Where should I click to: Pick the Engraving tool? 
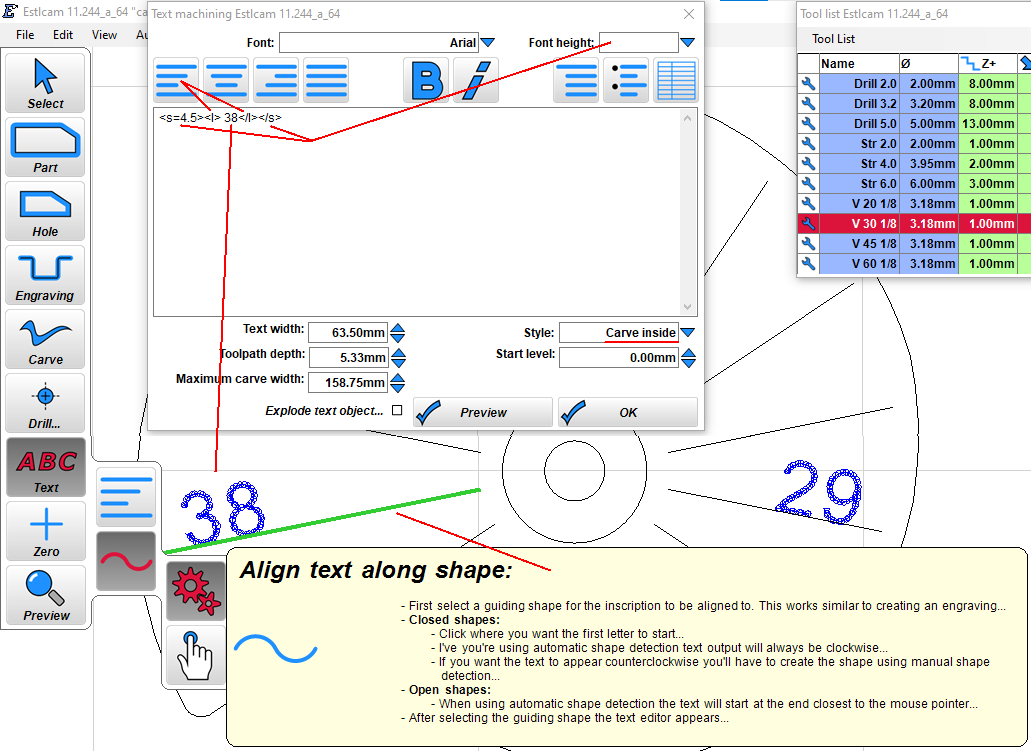click(45, 275)
